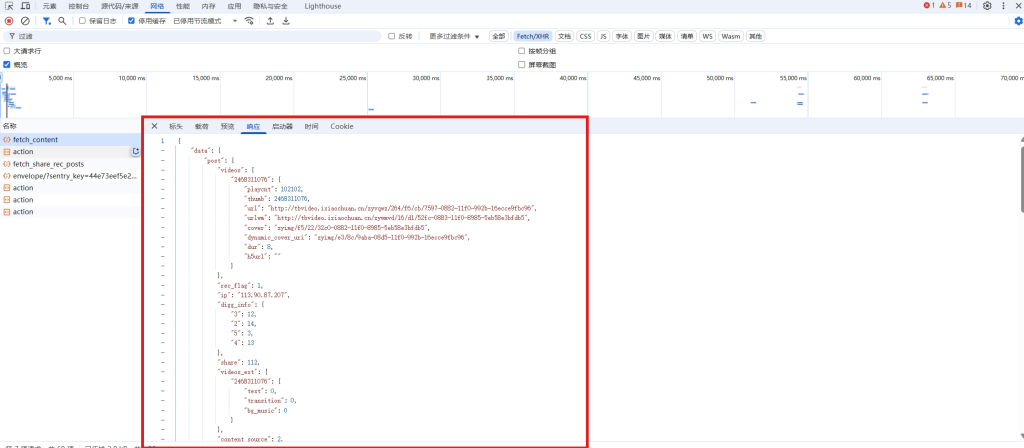This screenshot has width=1024, height=448.
Task: Open the 控制台 panel tab
Action: coord(78,6)
